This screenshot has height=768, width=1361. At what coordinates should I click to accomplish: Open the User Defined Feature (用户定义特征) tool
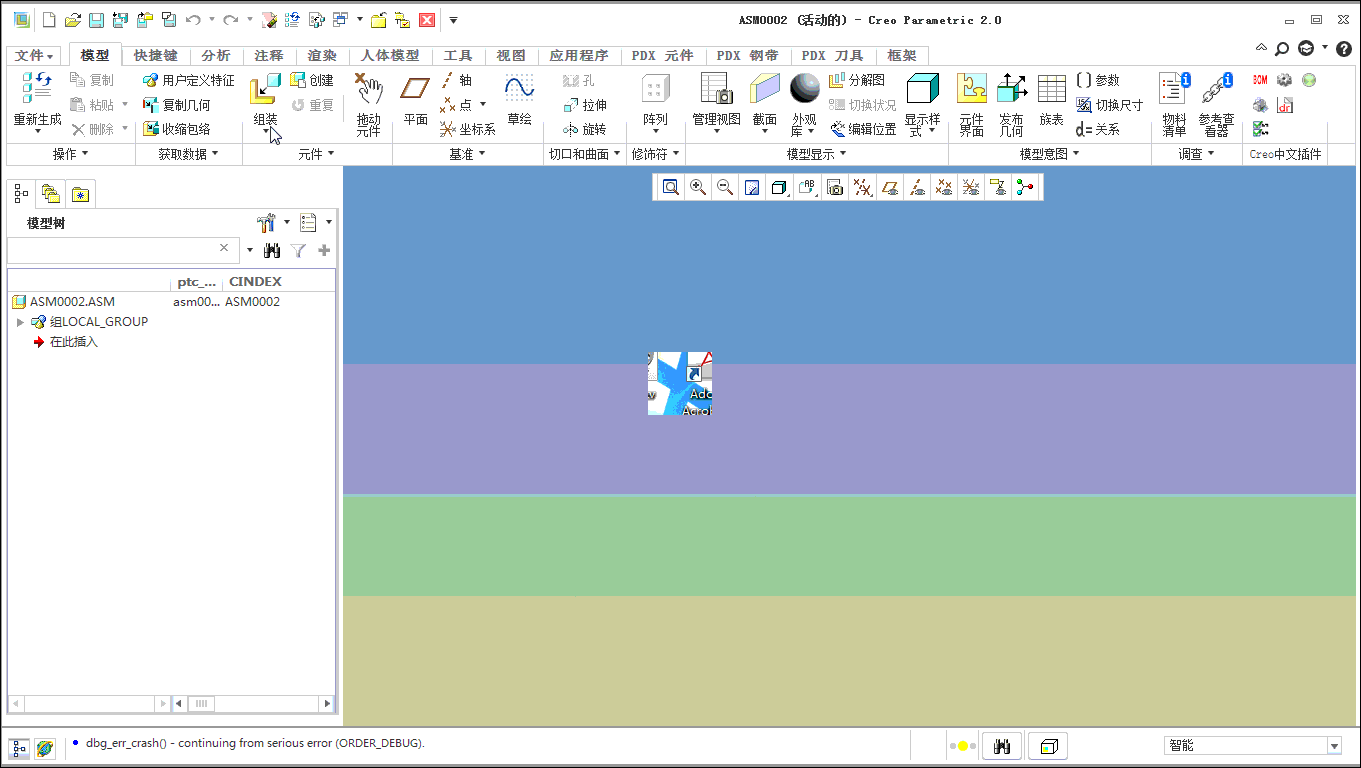point(189,80)
